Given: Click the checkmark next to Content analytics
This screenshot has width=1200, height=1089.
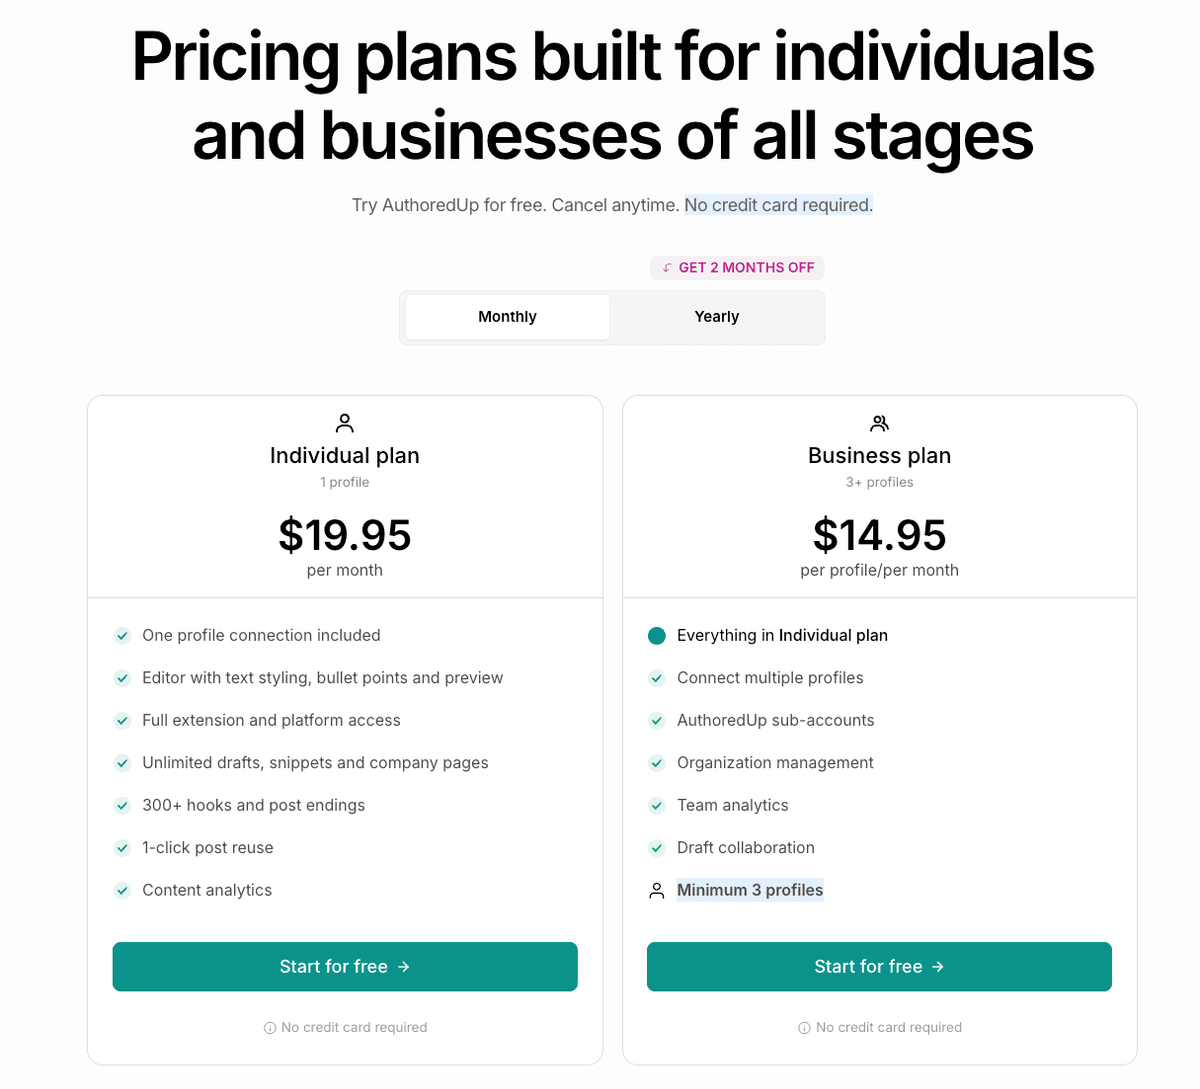Looking at the screenshot, I should [x=122, y=890].
